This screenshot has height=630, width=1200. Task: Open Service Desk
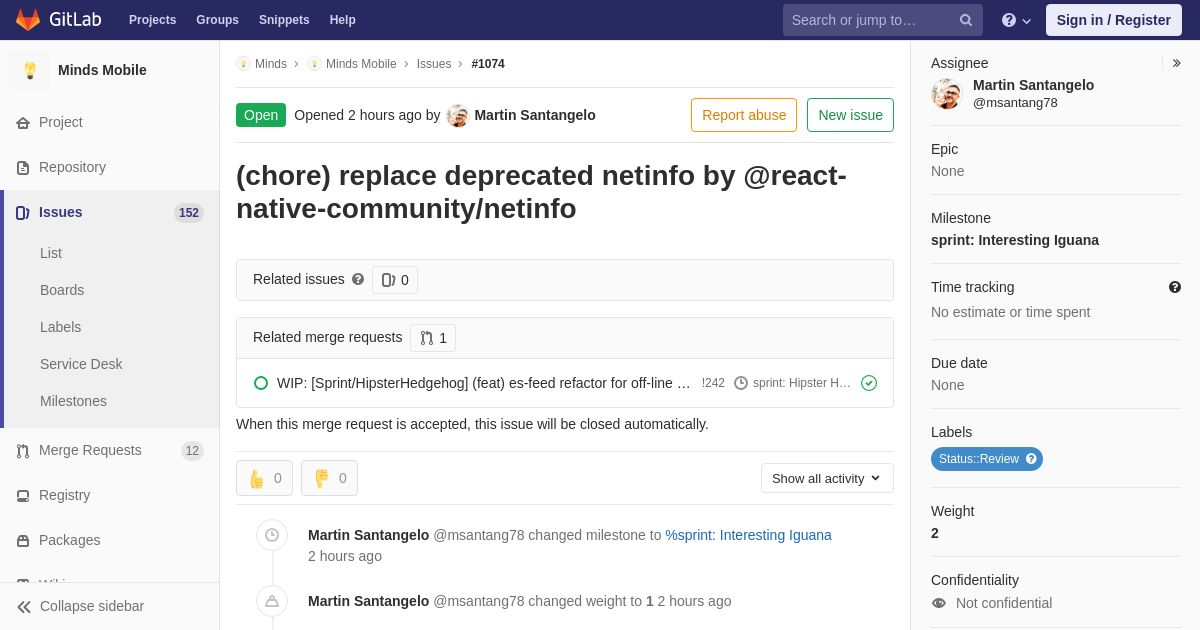pyautogui.click(x=81, y=364)
